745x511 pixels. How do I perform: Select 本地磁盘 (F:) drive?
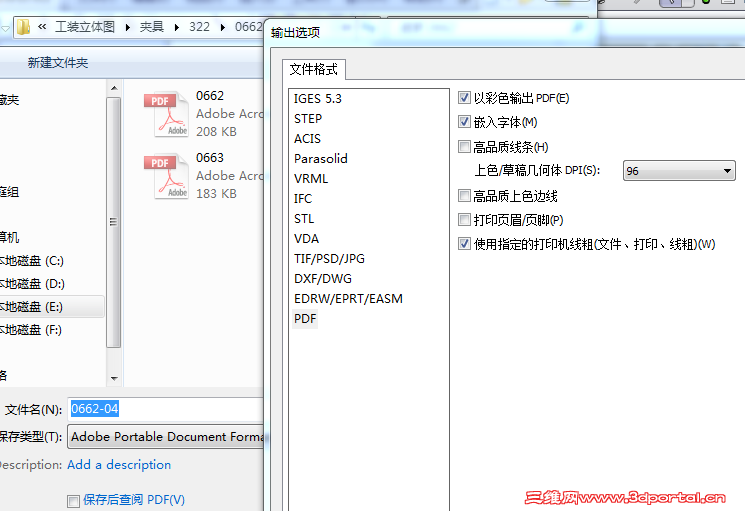pos(31,330)
